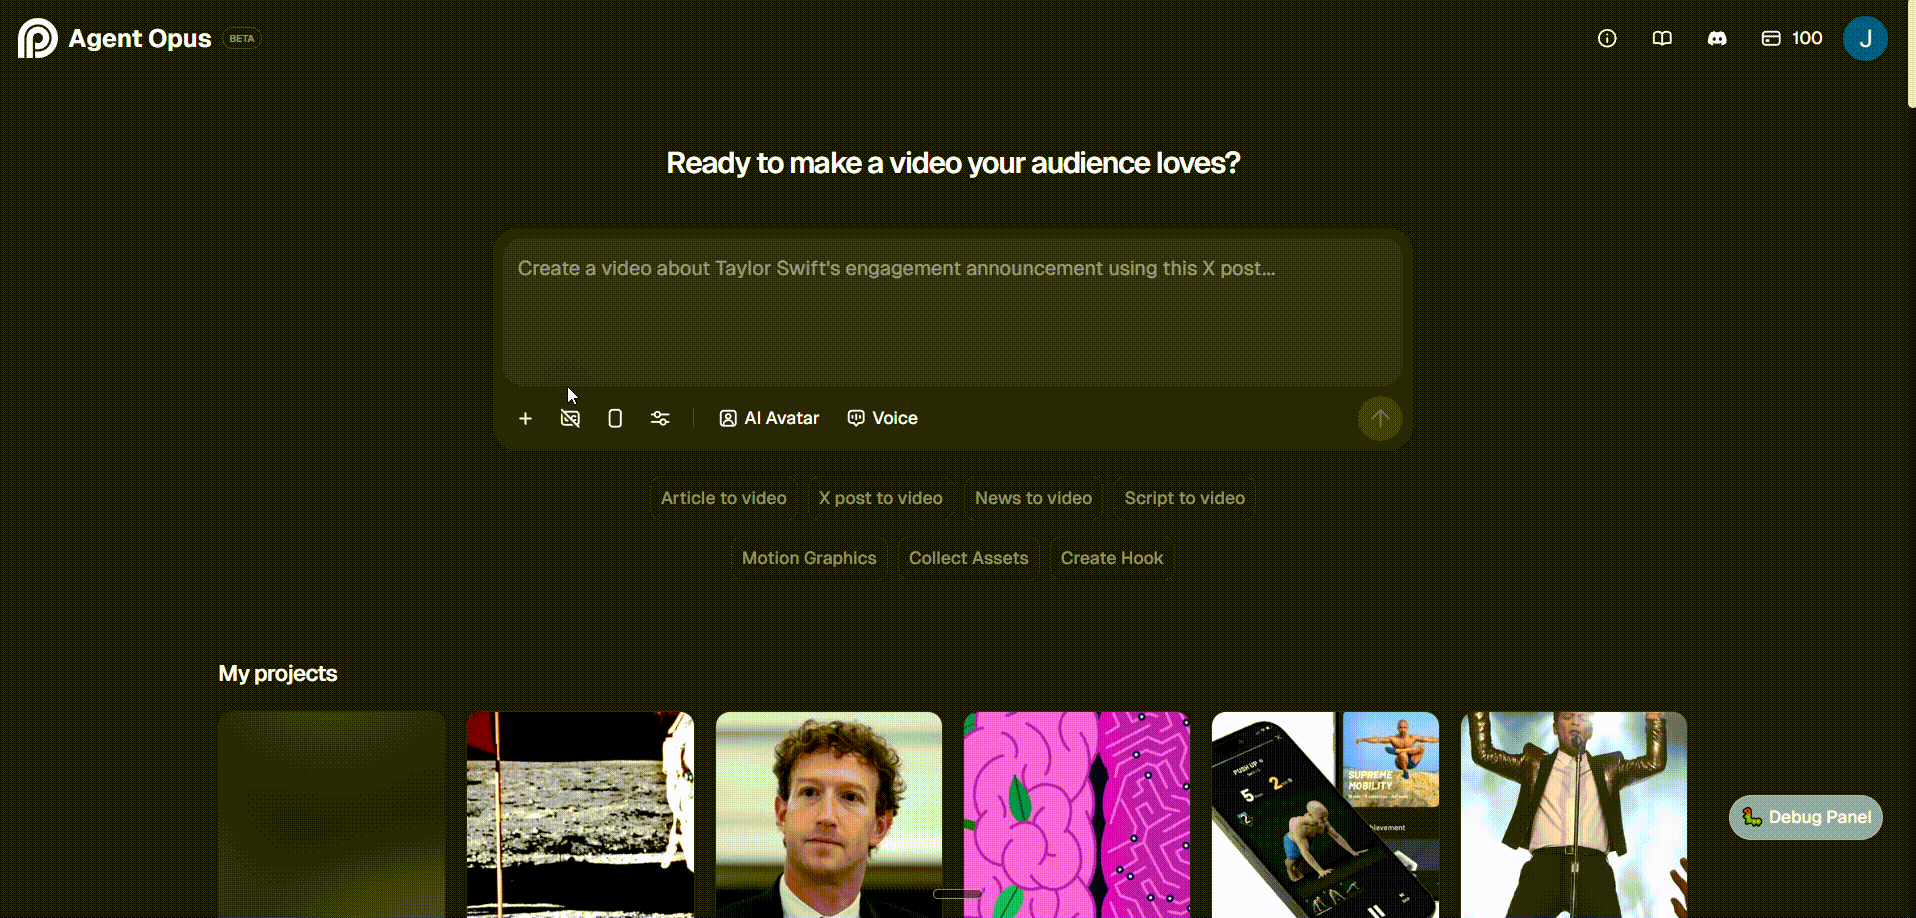The height and width of the screenshot is (918, 1916).
Task: Open the pink brain maze project thumbnail
Action: (1077, 814)
